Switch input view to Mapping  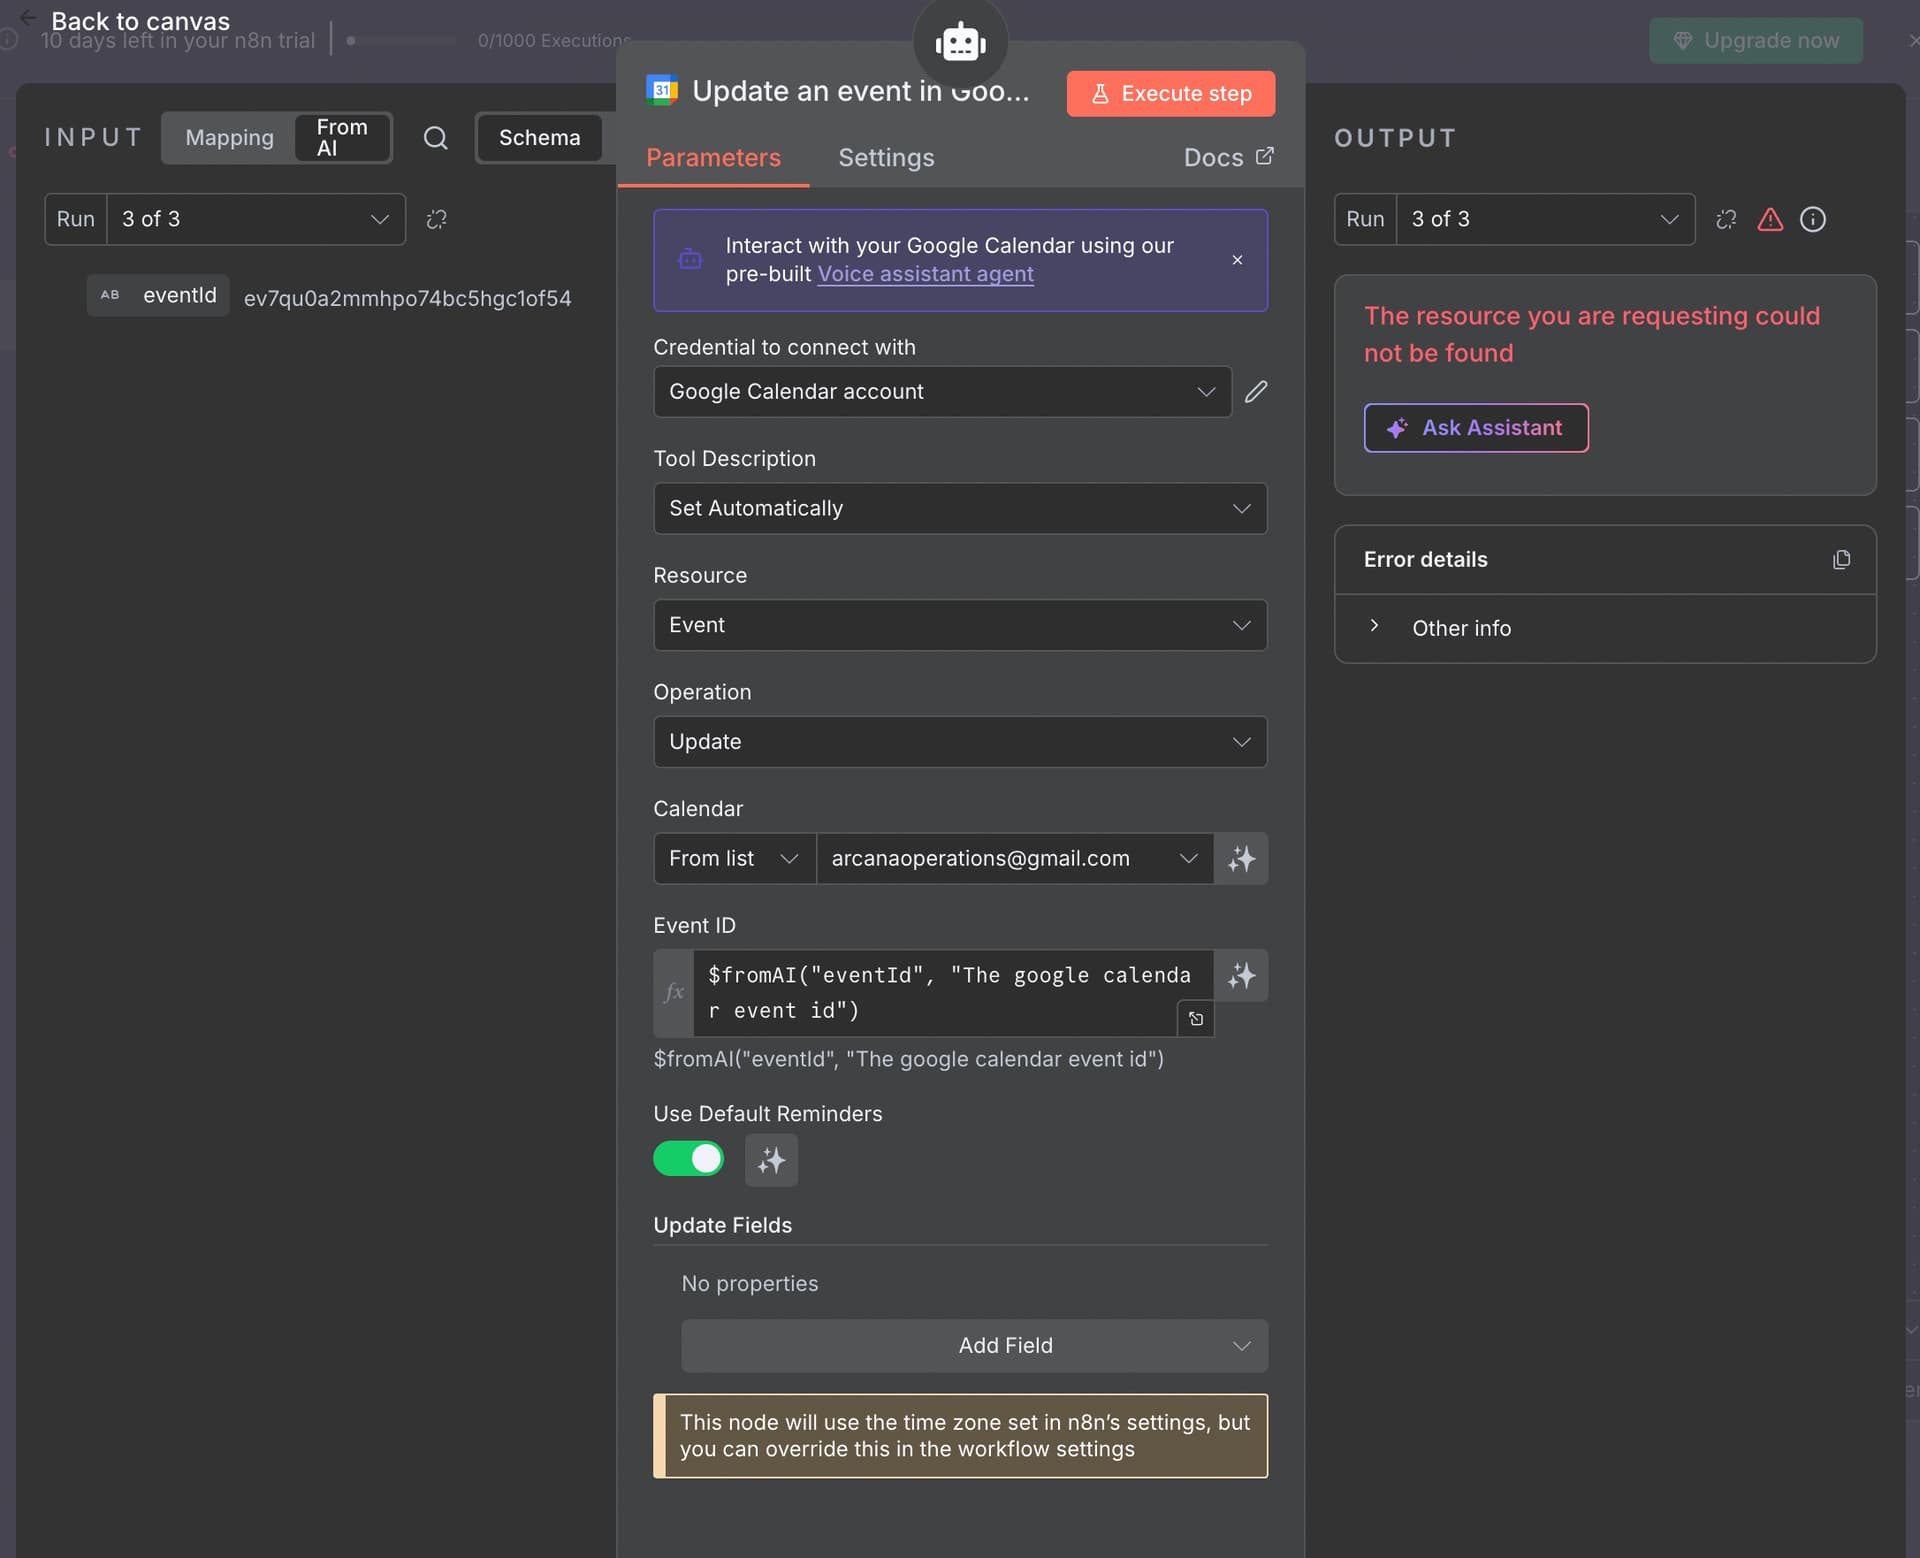pyautogui.click(x=229, y=138)
